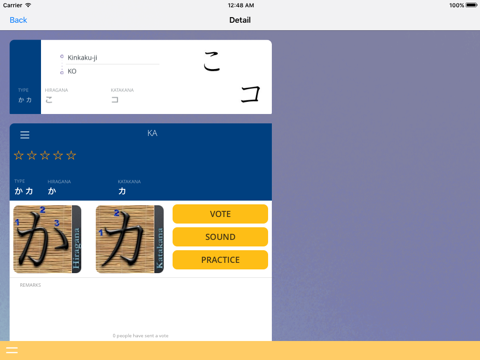The width and height of the screenshot is (480, 360).
Task: Select the second rating star
Action: pyautogui.click(x=32, y=155)
